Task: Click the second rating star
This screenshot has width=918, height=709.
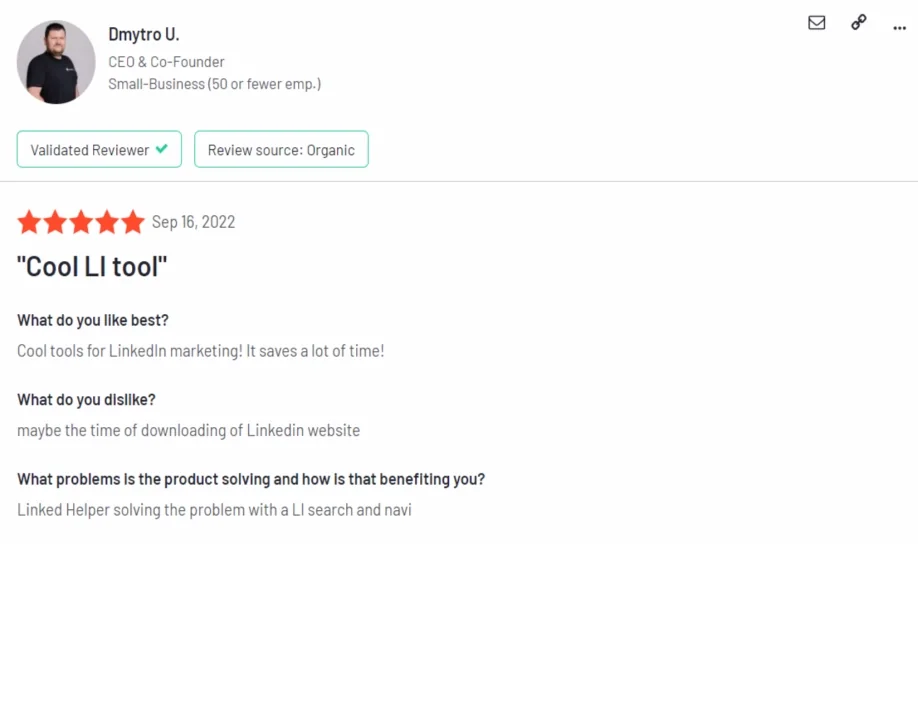Action: 55,222
